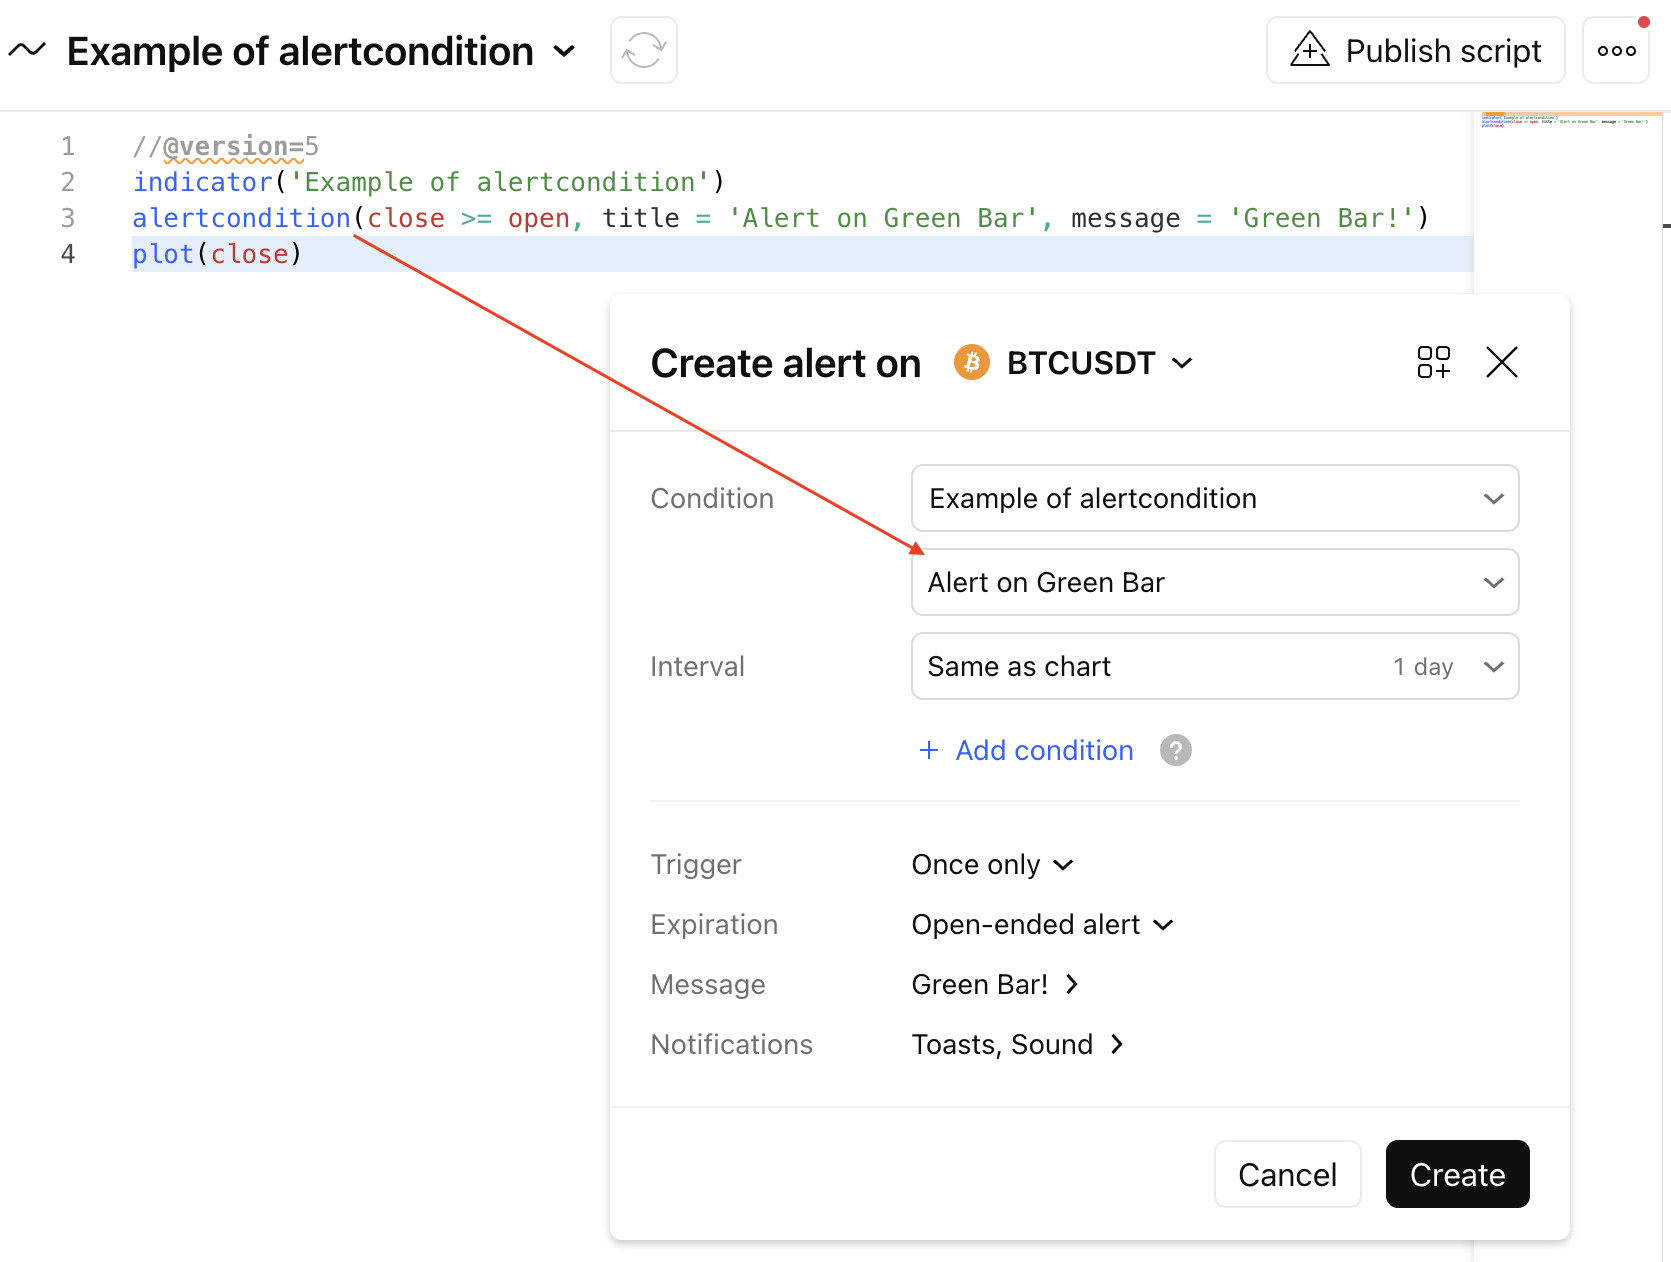Click the Interval label
This screenshot has height=1262, width=1671.
pyautogui.click(x=697, y=666)
